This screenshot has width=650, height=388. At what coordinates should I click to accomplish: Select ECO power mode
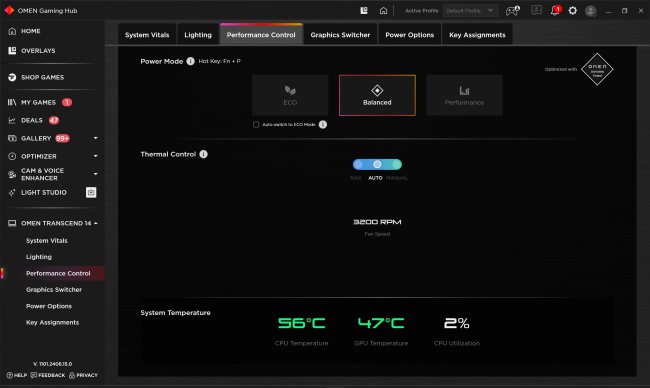[290, 95]
